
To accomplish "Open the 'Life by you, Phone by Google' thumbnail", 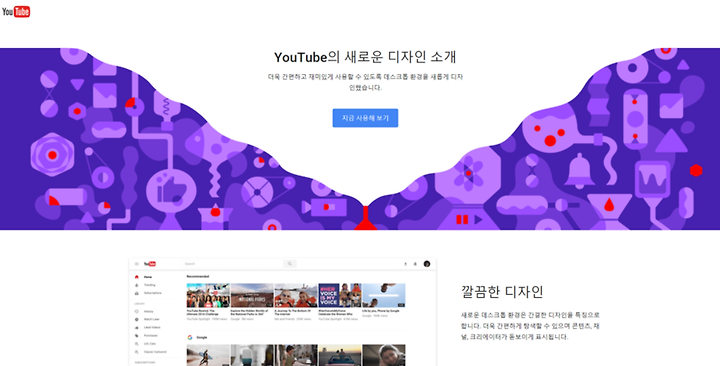I will pyautogui.click(x=384, y=295).
